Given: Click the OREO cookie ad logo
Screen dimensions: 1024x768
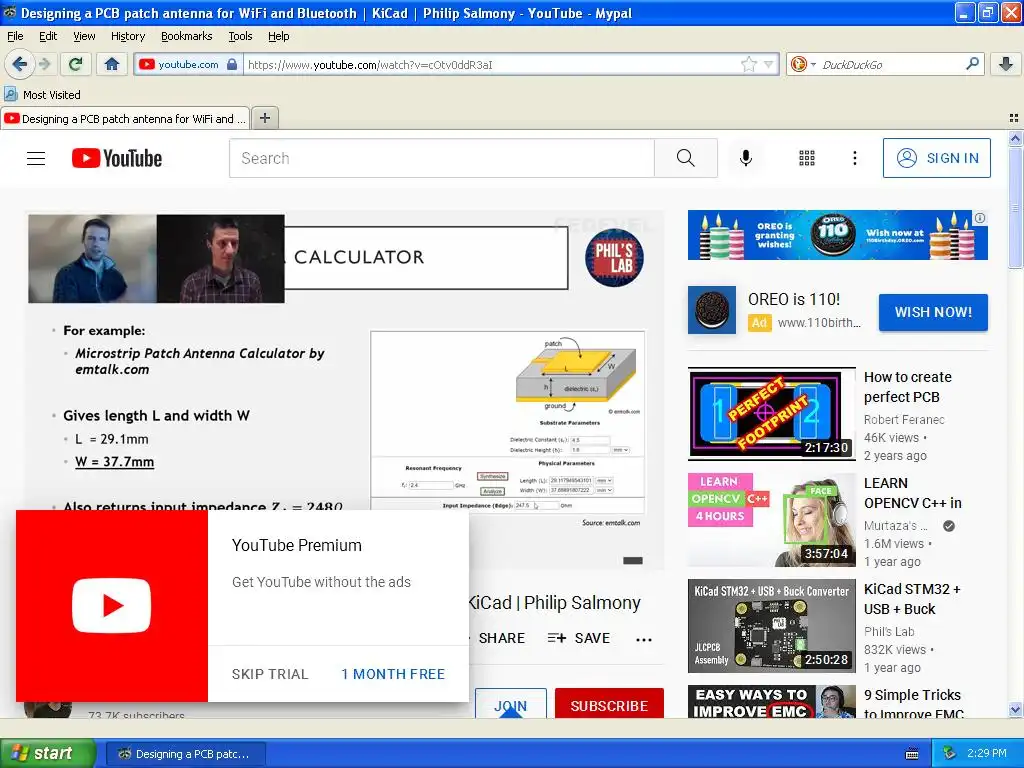Looking at the screenshot, I should point(712,310).
